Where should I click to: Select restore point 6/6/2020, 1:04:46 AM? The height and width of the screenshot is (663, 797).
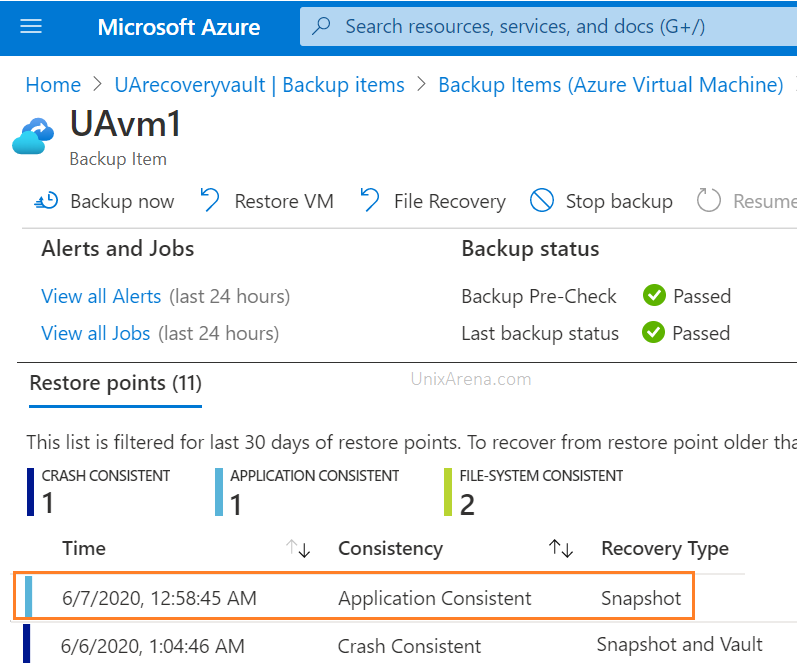pos(152,646)
